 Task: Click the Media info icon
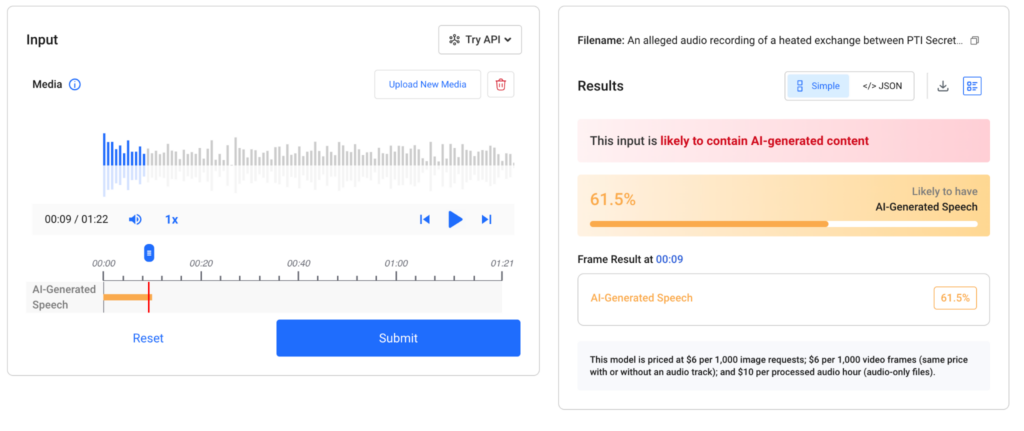74,84
